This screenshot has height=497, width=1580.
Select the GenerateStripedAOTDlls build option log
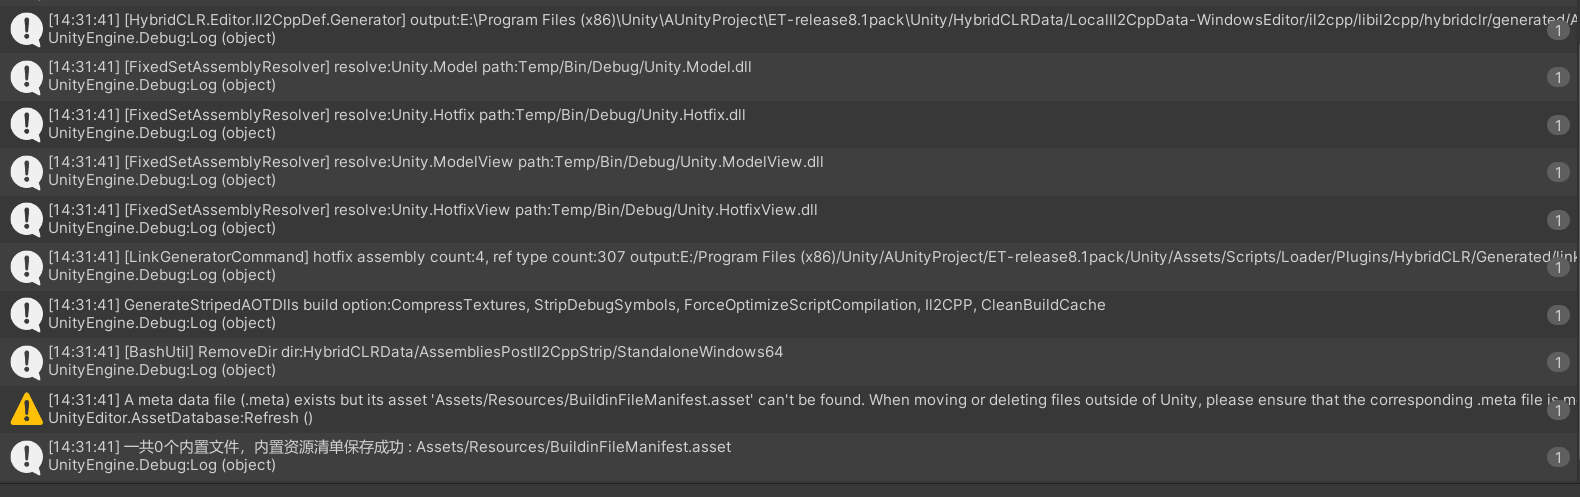point(790,314)
